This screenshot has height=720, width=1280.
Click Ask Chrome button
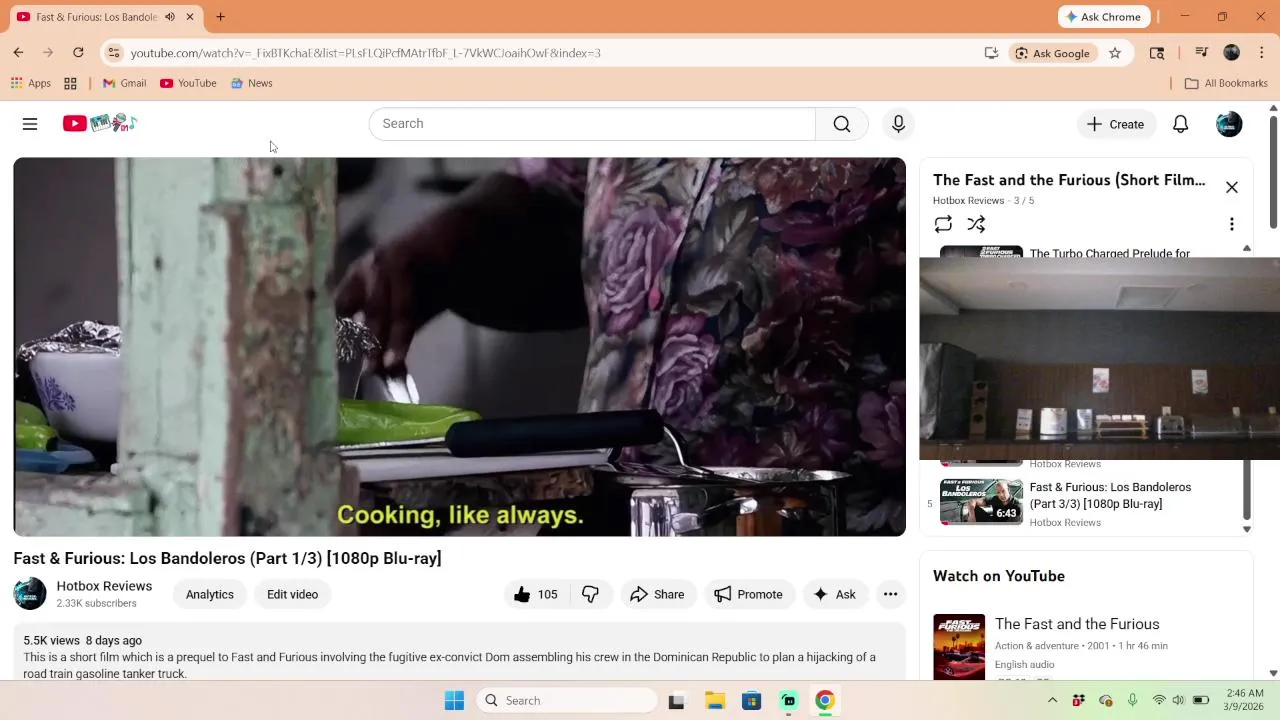click(x=1104, y=17)
